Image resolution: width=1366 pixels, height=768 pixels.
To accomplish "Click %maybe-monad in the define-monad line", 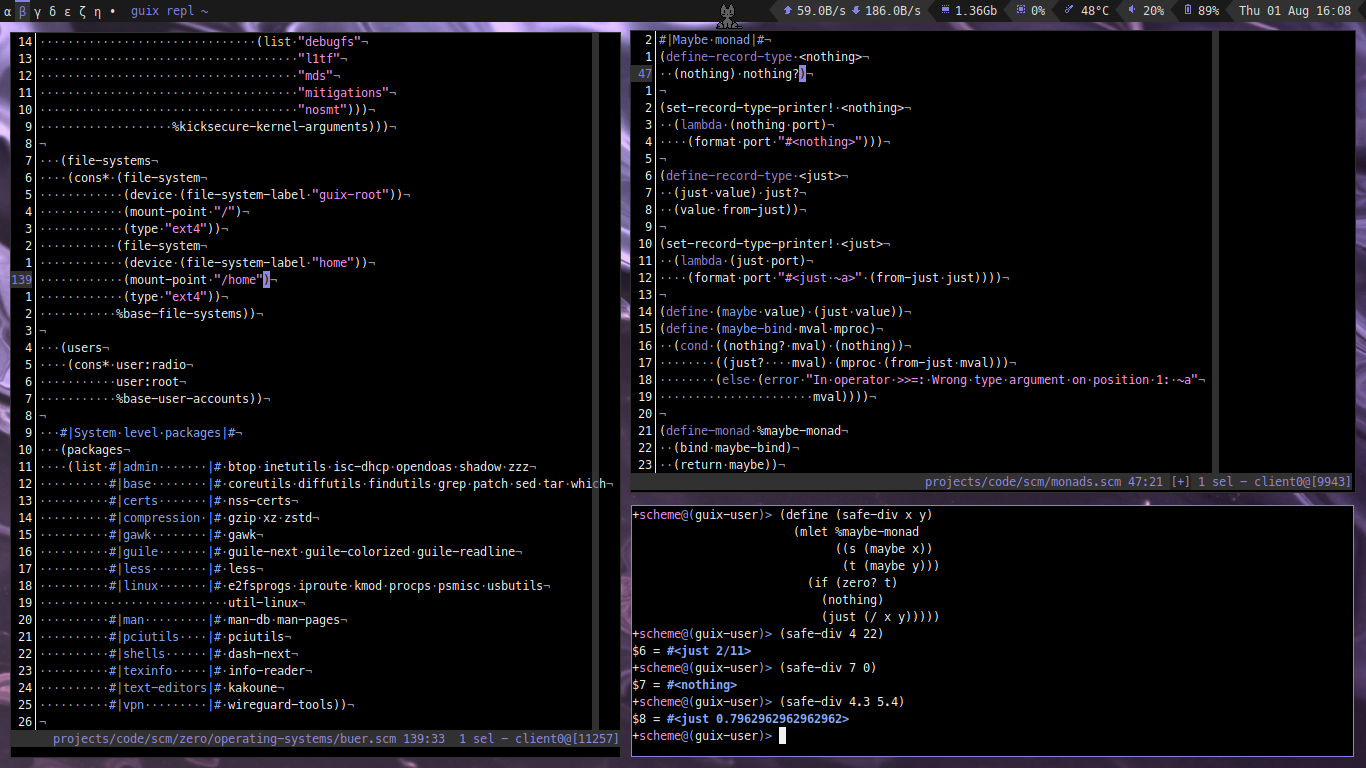I will pos(800,430).
